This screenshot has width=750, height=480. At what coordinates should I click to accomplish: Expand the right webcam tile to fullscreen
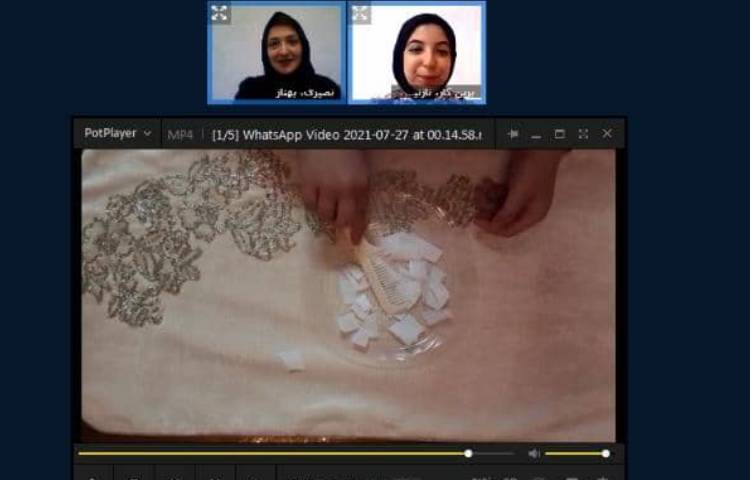click(x=360, y=13)
